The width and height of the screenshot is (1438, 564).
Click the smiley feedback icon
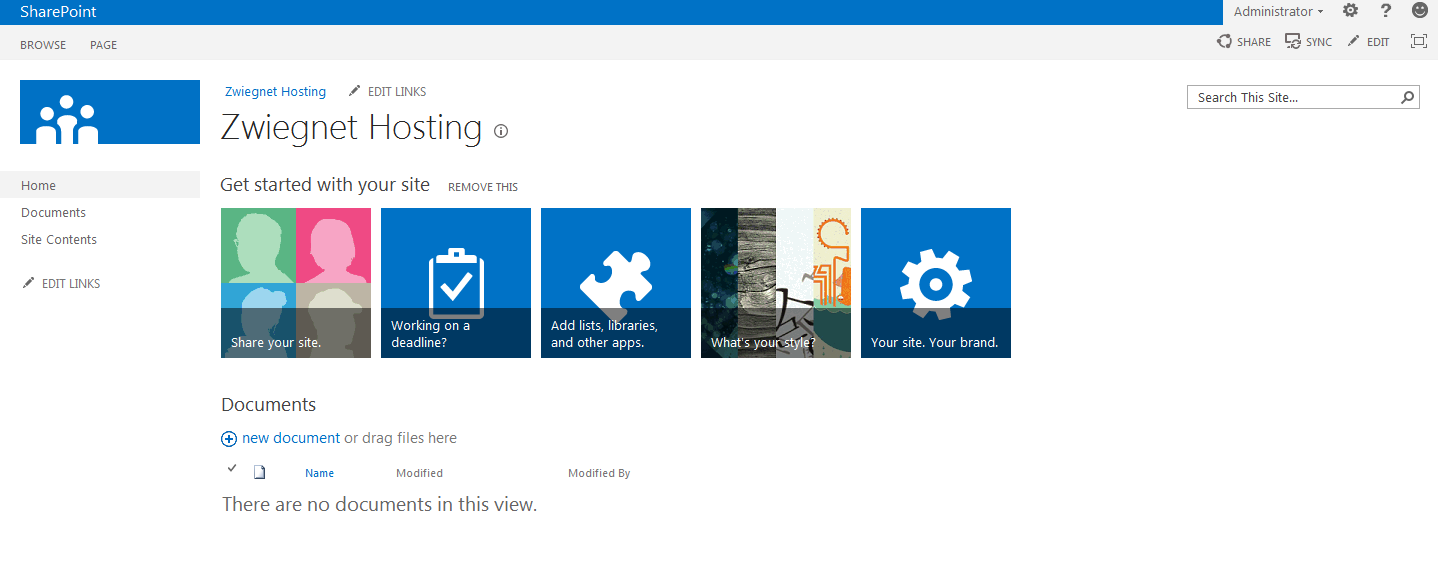click(1420, 11)
